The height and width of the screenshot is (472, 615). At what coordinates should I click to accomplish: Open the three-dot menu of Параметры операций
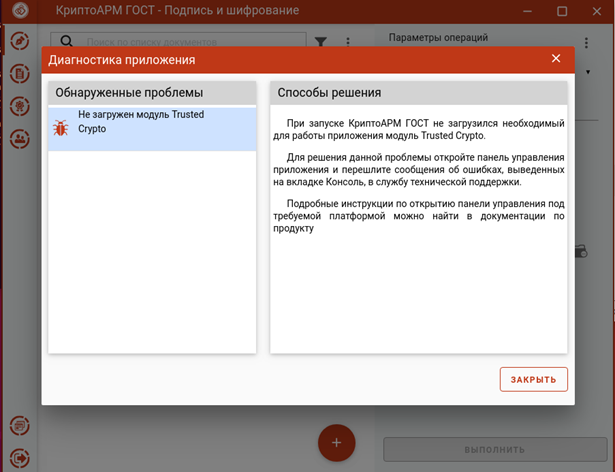[586, 43]
